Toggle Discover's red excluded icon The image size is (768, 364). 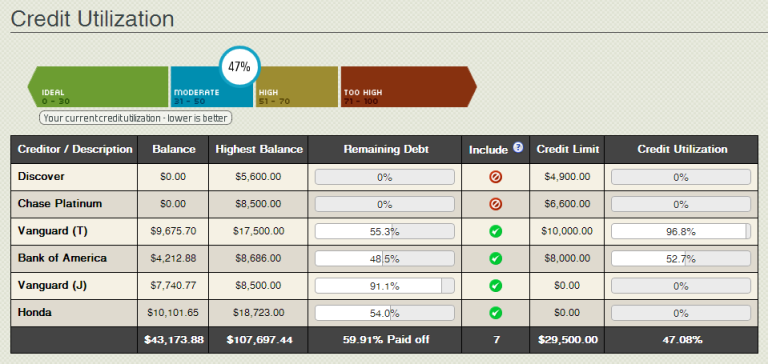tap(495, 178)
